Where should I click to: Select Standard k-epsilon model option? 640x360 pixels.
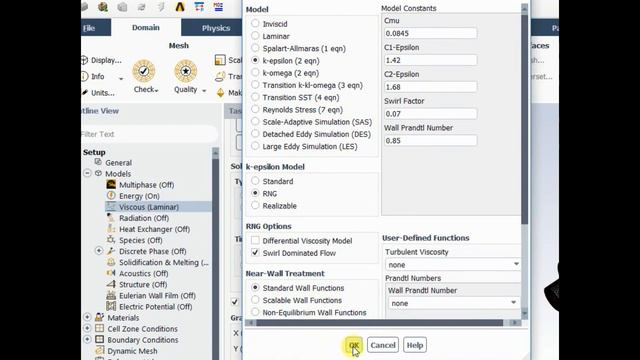(x=255, y=180)
